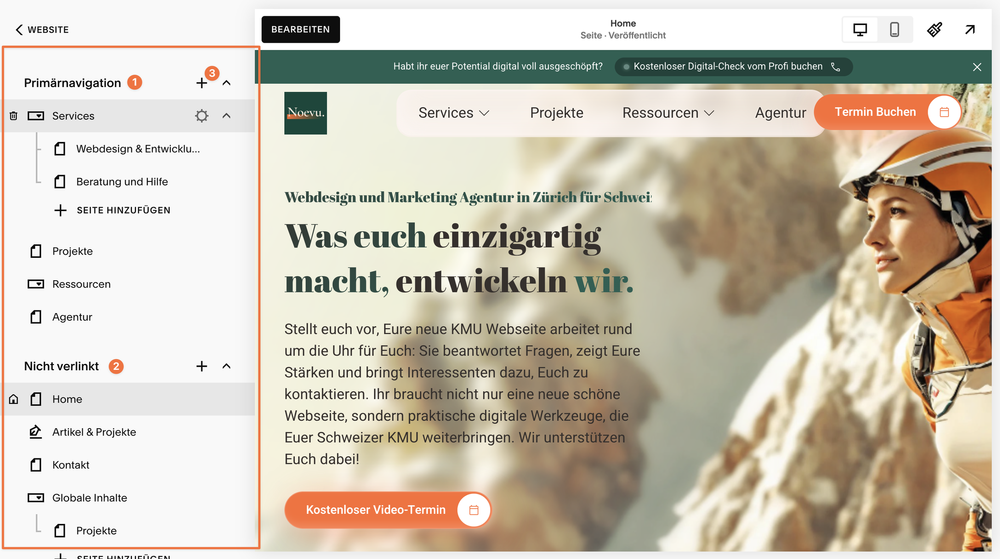Select the Services folder row
The image size is (1000, 559).
130,116
